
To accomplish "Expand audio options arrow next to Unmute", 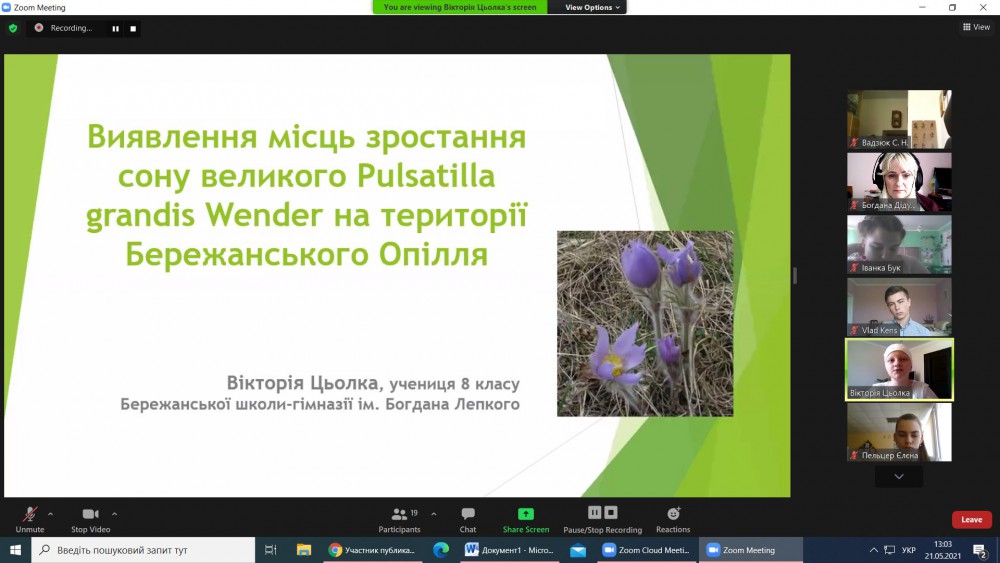I will (x=50, y=514).
